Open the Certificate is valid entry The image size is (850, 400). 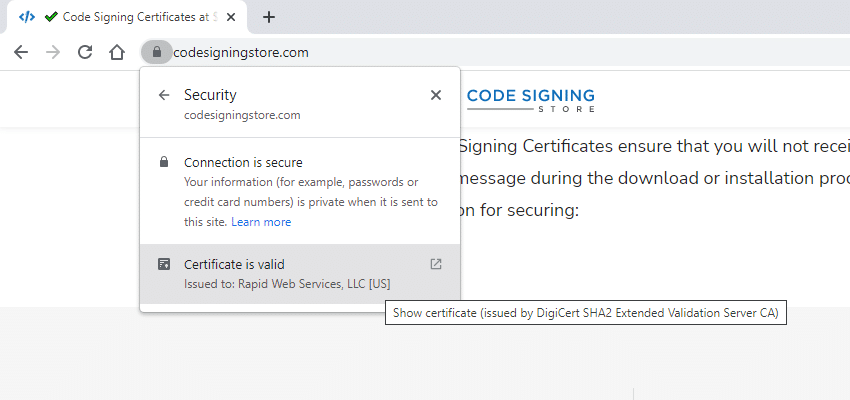[x=300, y=274]
